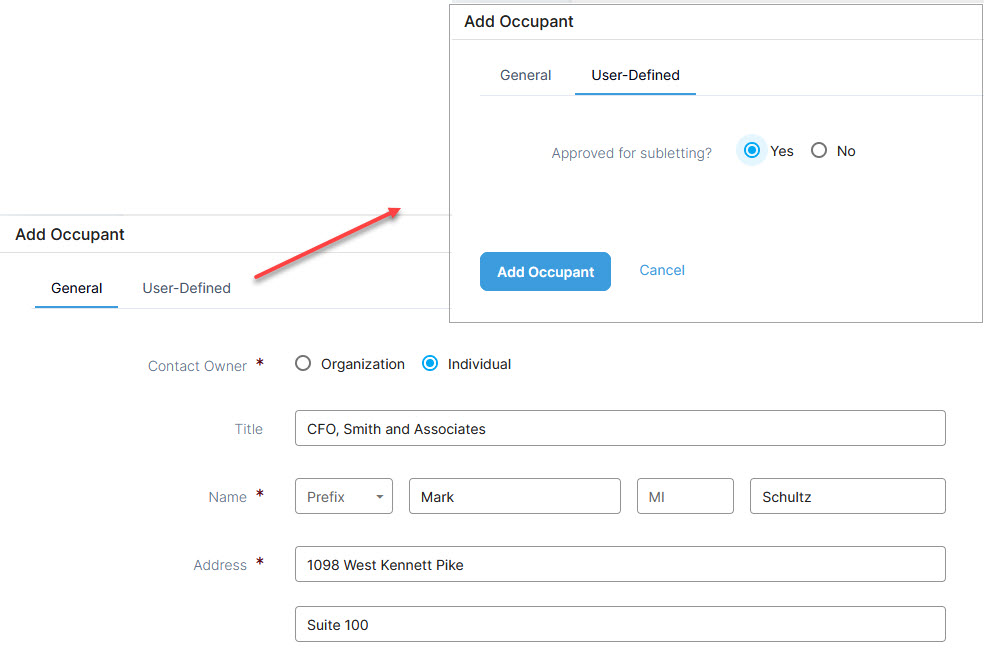Choose No for Approved for subletting
This screenshot has width=984, height=666.
pos(819,151)
